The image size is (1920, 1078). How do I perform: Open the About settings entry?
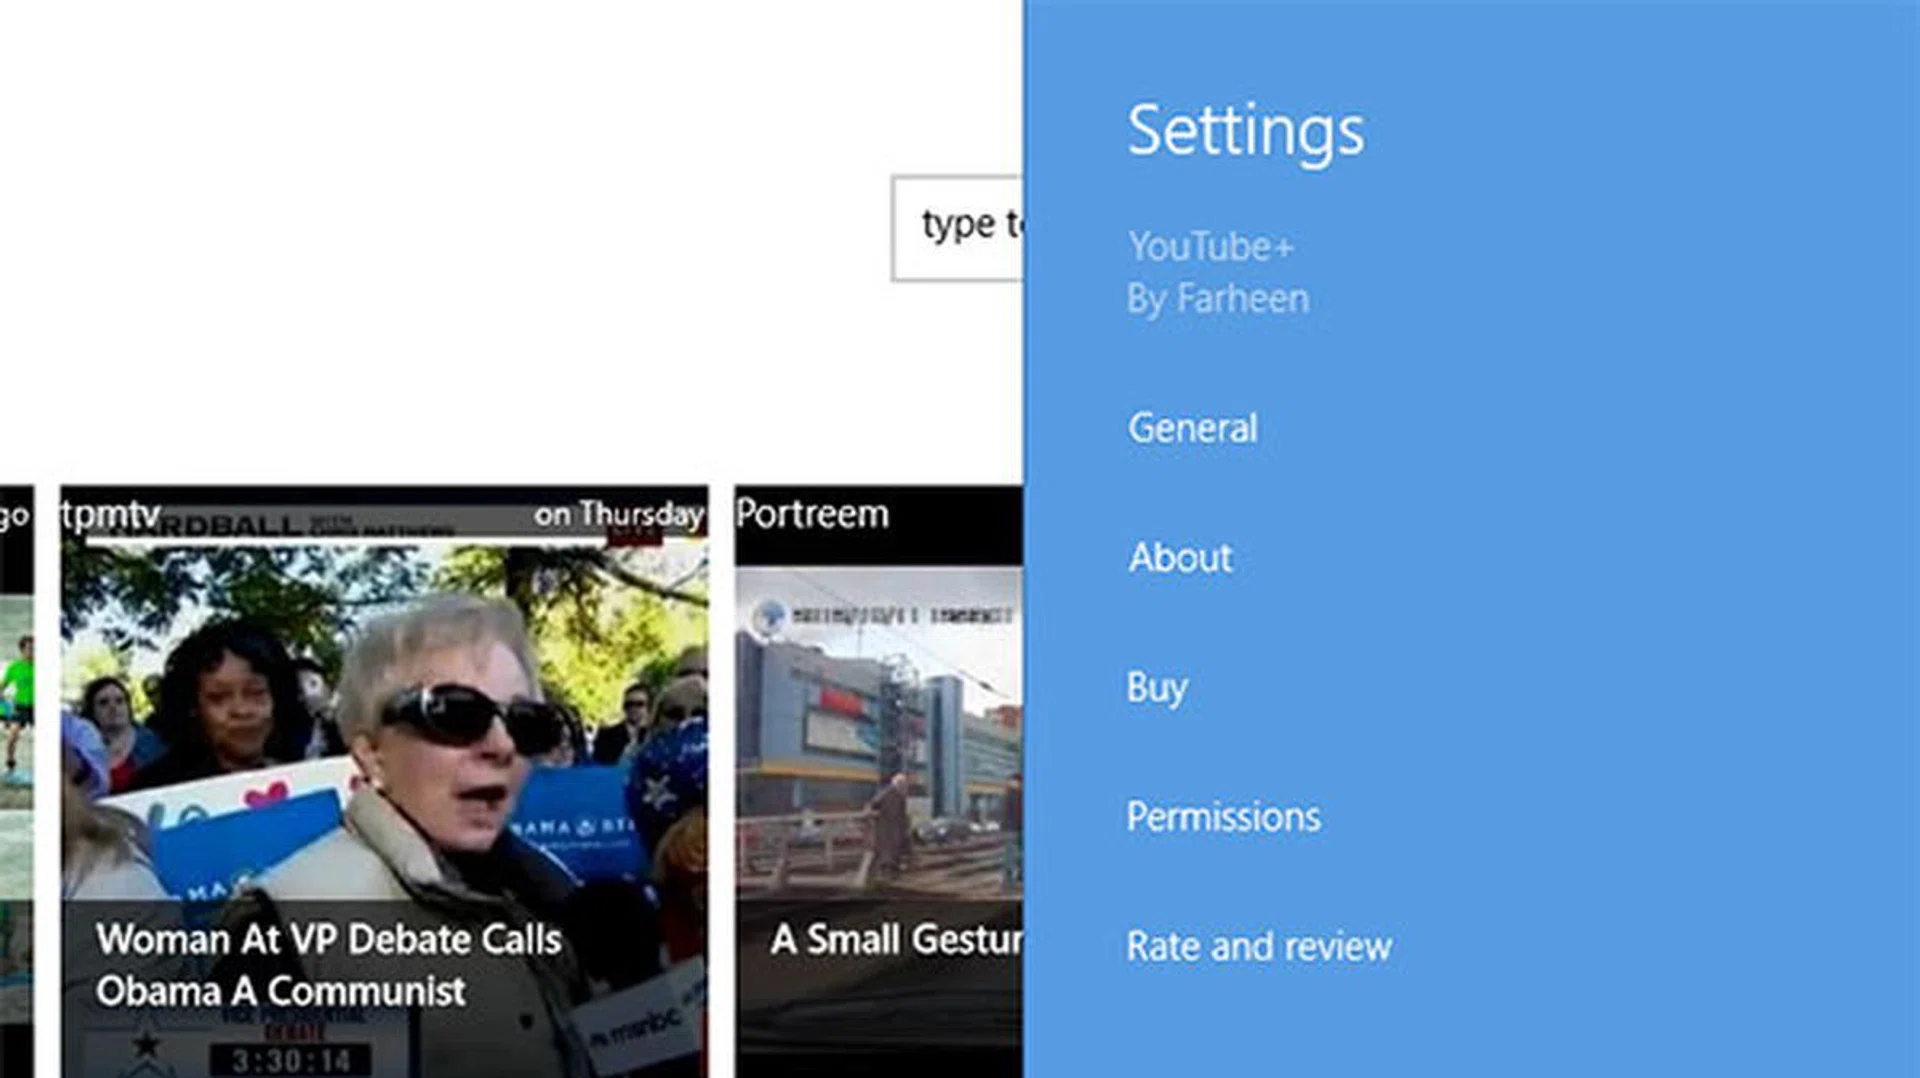pos(1180,558)
